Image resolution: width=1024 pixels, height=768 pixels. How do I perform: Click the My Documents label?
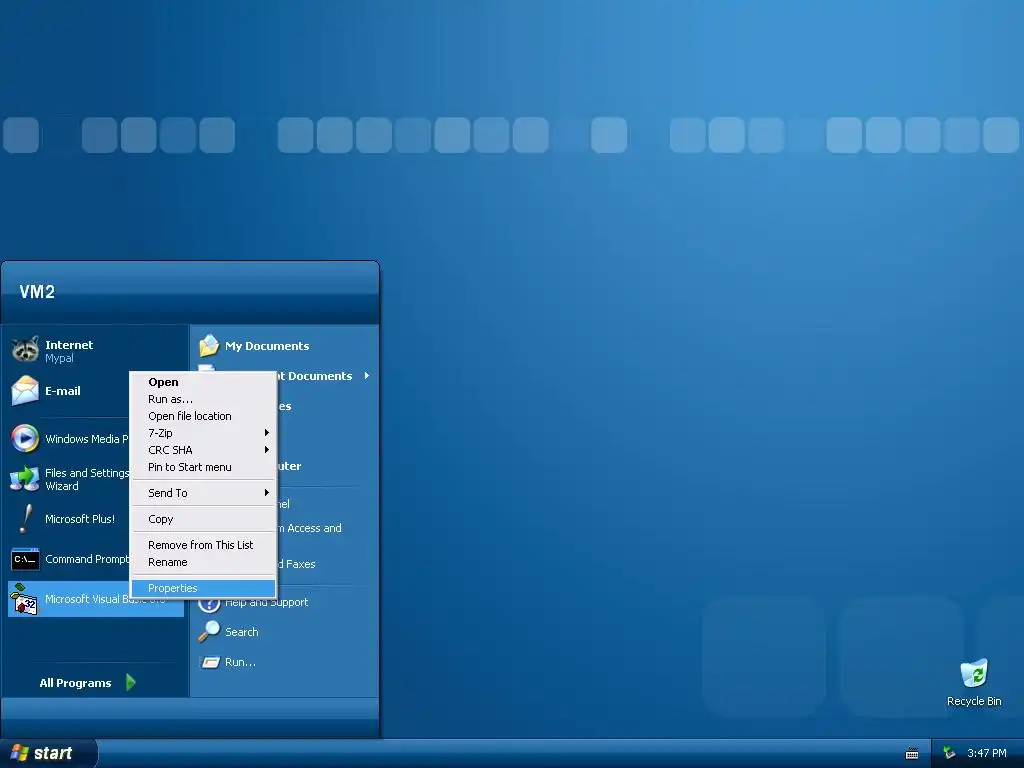coord(267,346)
